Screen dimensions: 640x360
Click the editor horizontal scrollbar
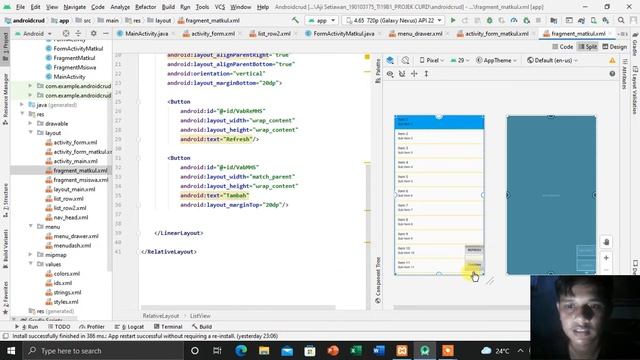click(238, 307)
